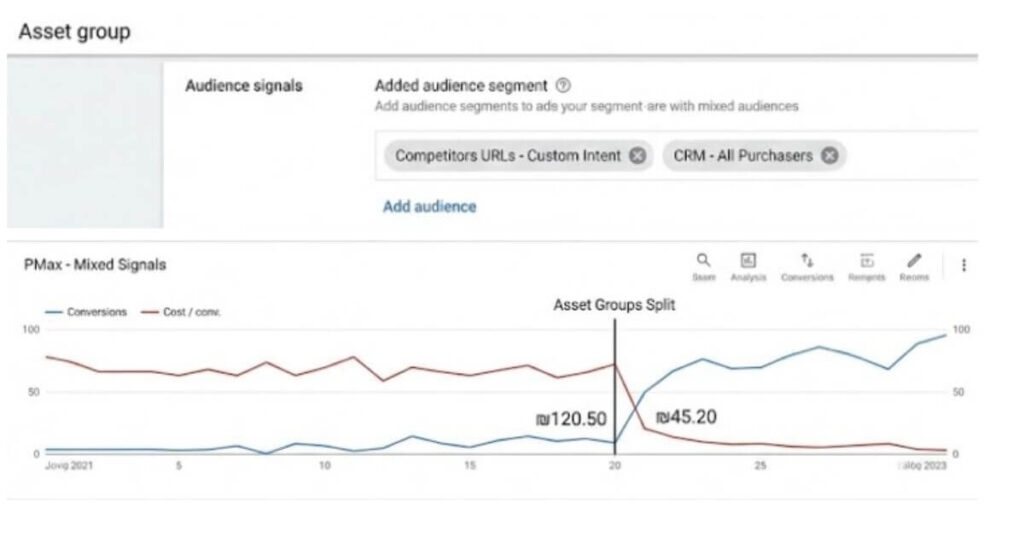Click the Audience signals section label
This screenshot has width=1024, height=536.
tap(243, 86)
